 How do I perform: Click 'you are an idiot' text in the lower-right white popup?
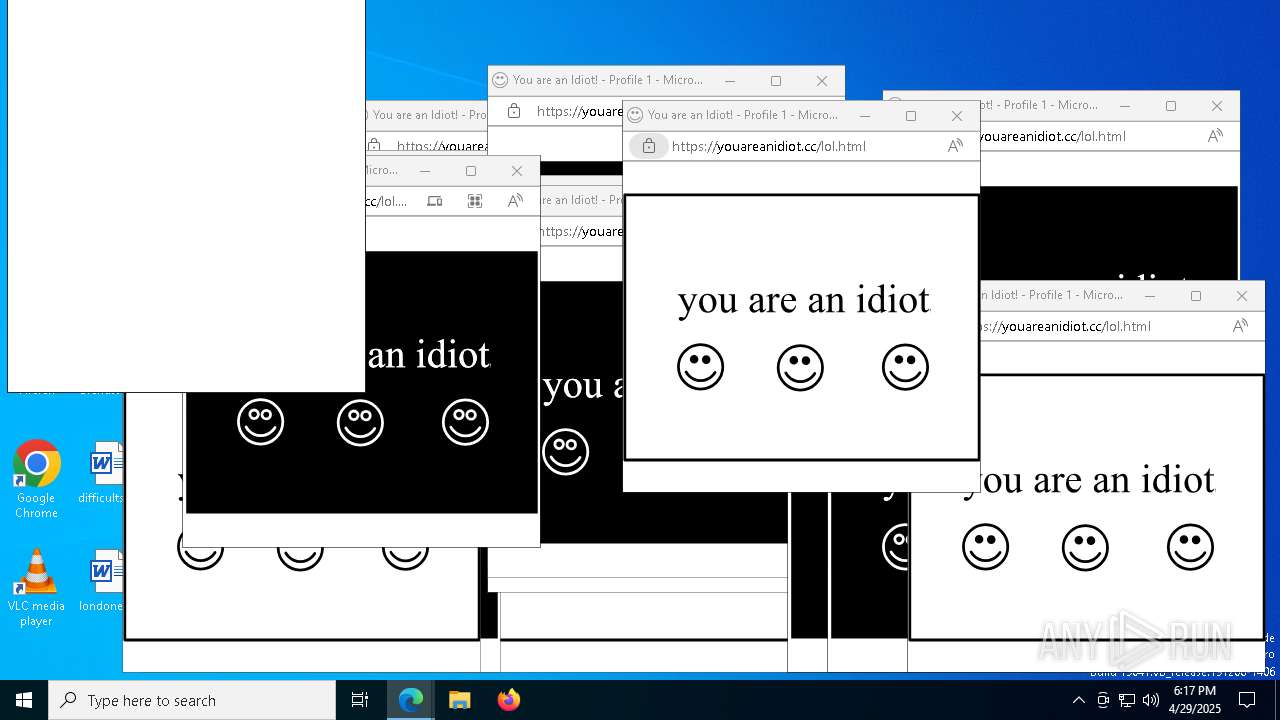1089,480
